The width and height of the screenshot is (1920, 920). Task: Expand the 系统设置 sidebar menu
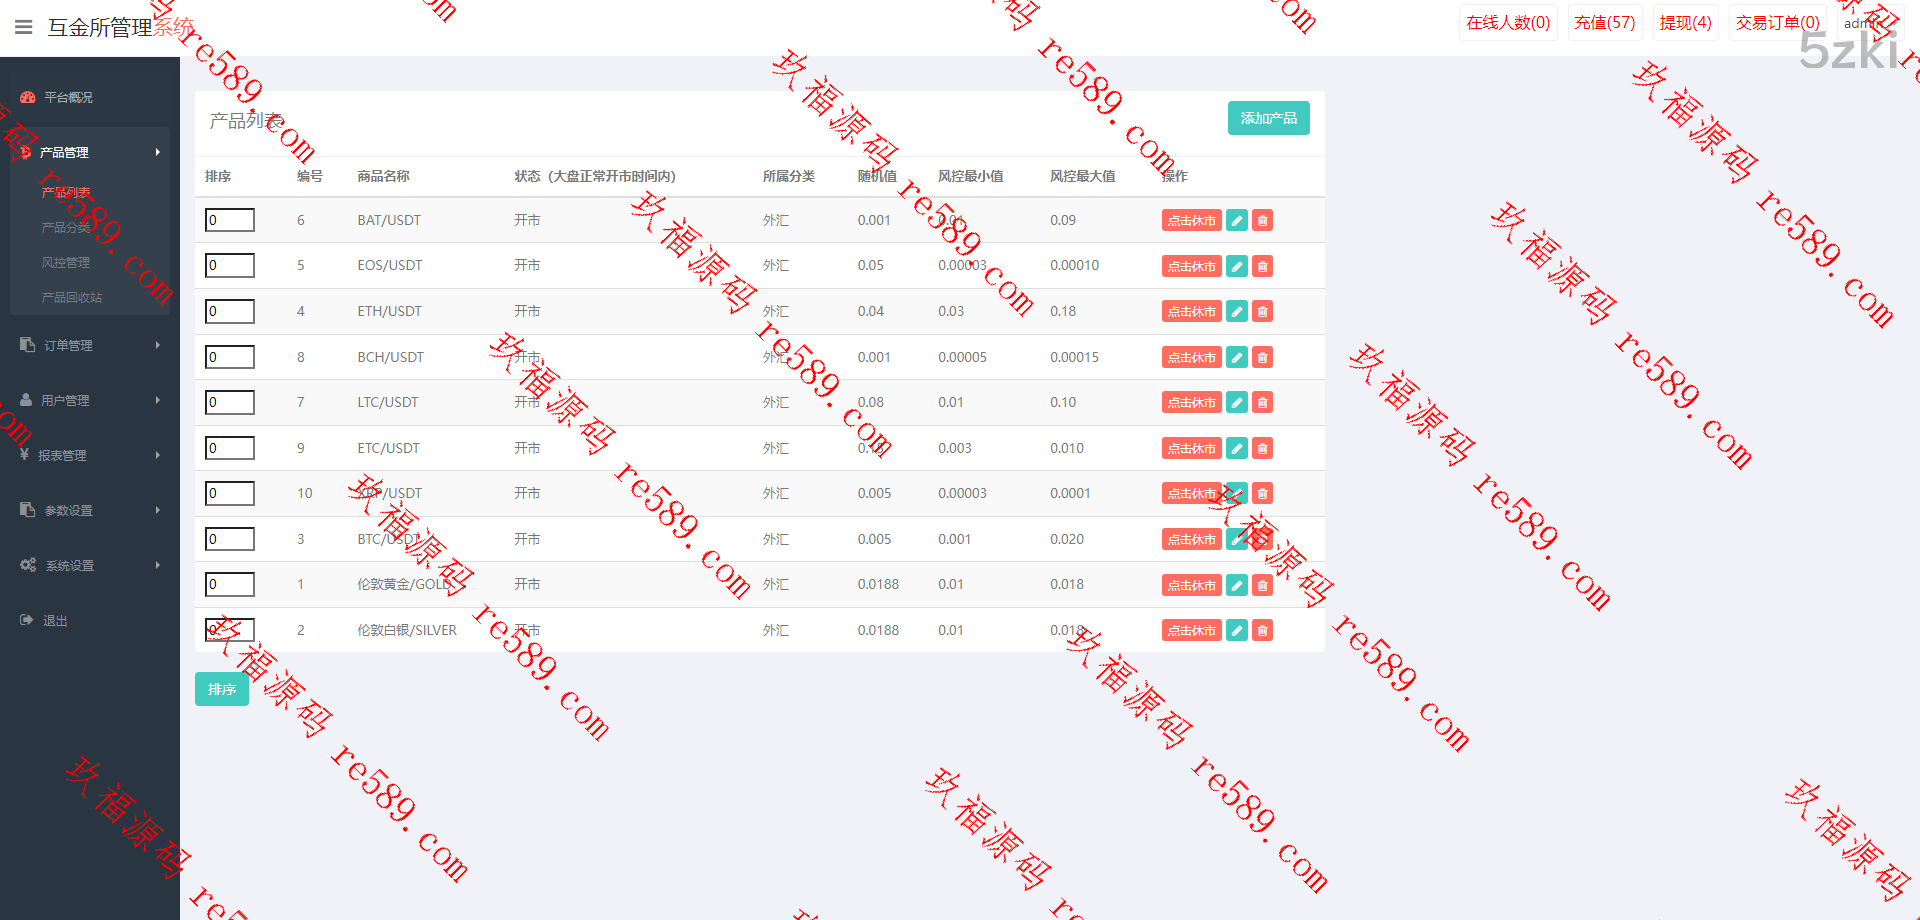[90, 565]
